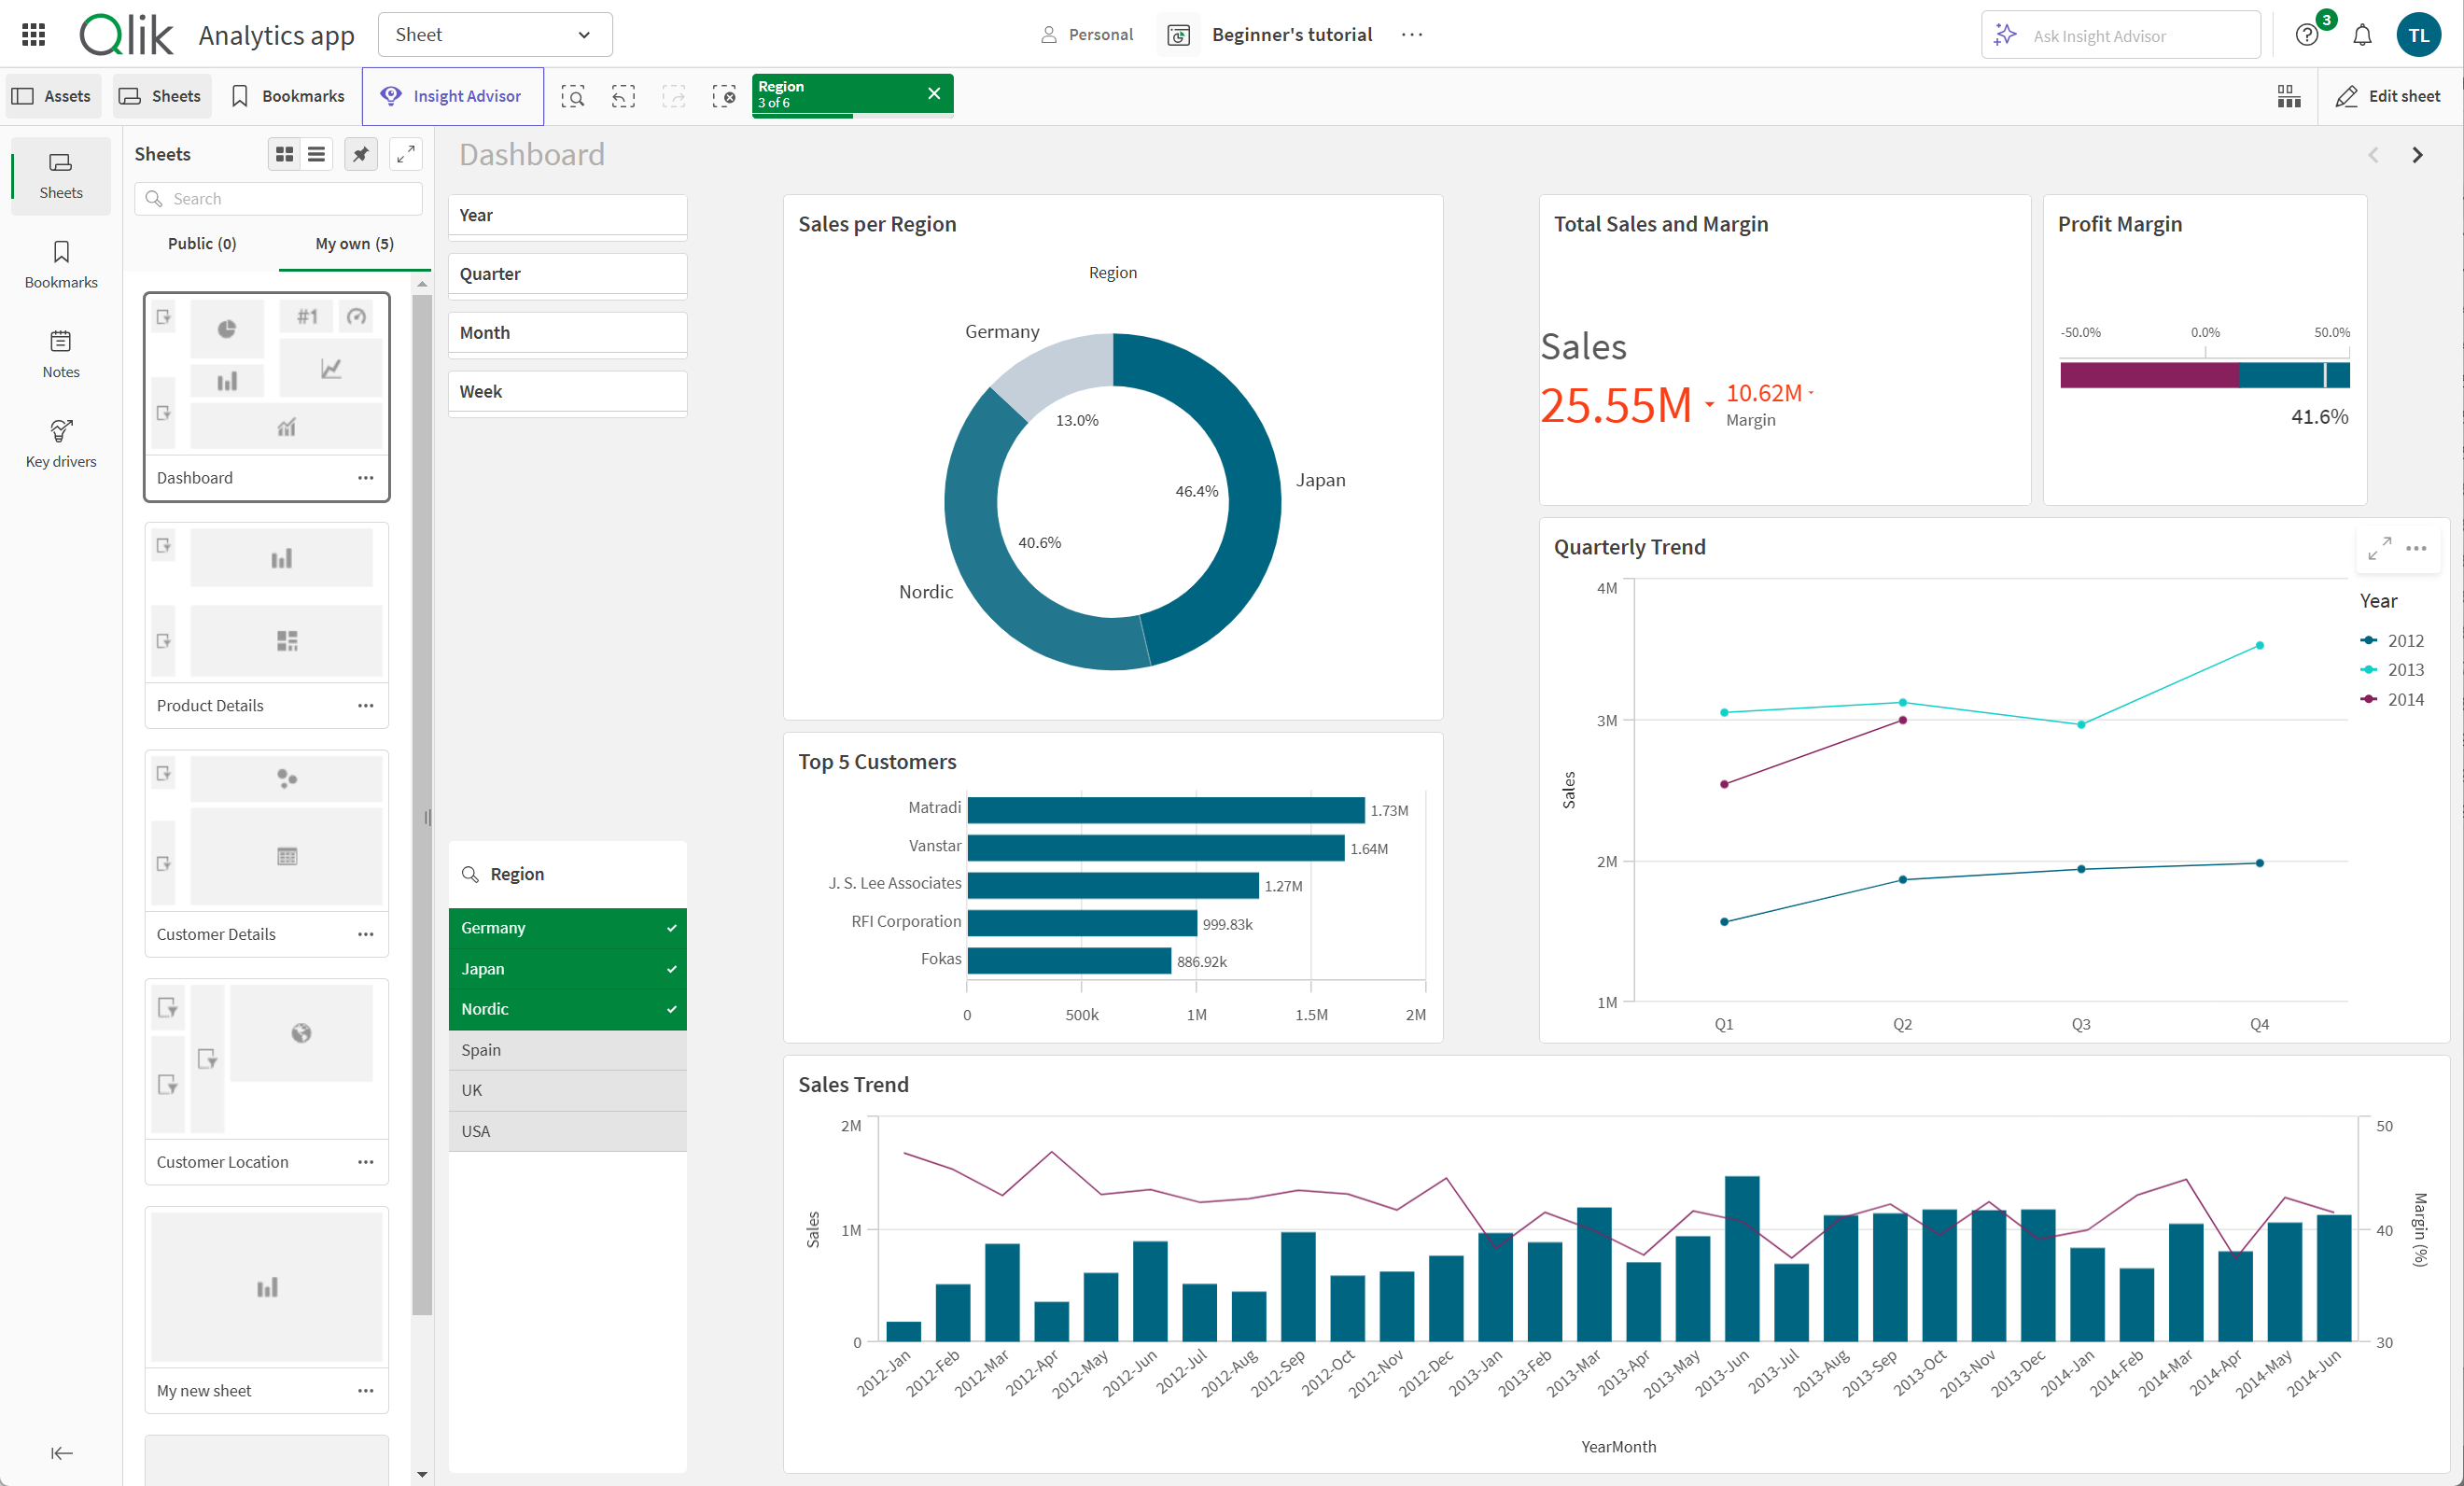Select the My own tab in Sheets panel
The height and width of the screenshot is (1486, 2464).
click(x=356, y=243)
